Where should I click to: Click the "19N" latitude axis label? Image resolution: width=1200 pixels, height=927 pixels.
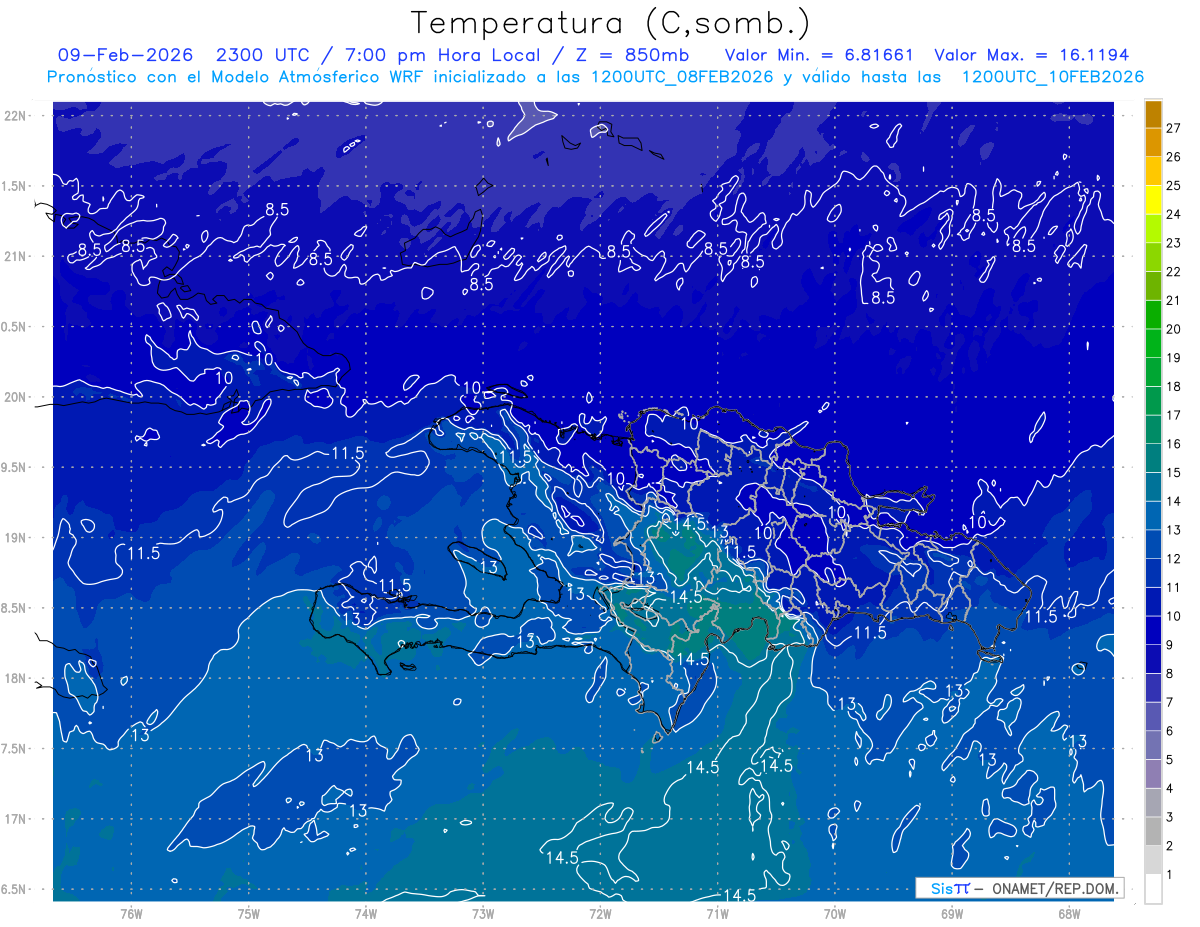point(16,537)
